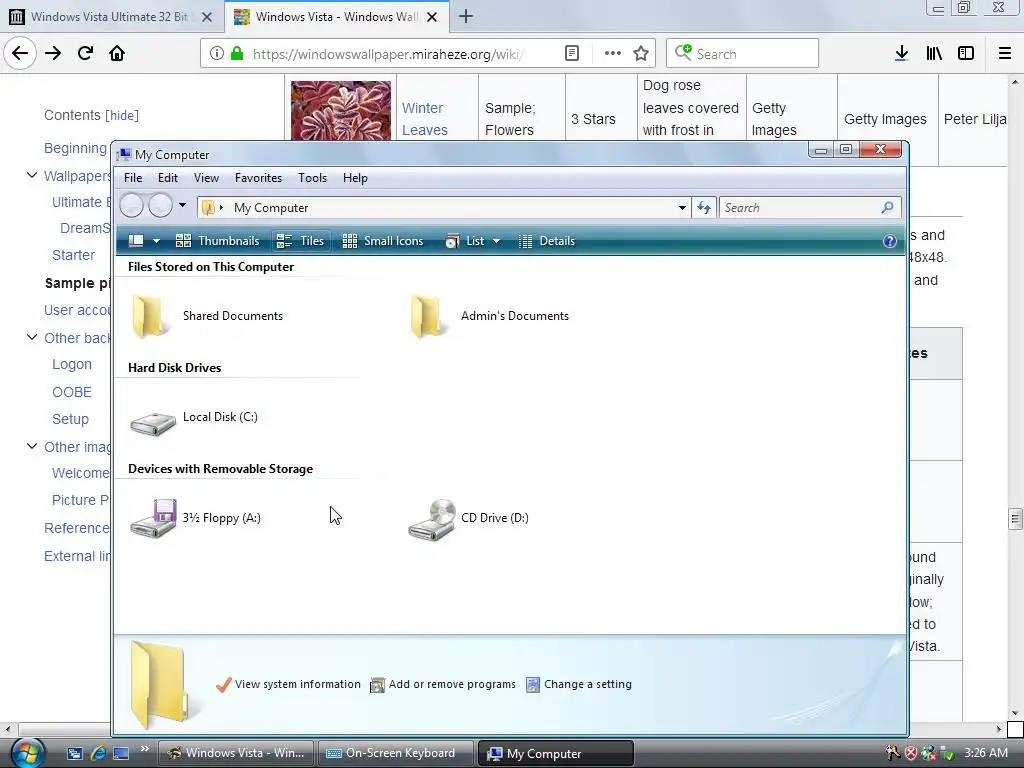Viewport: 1024px width, 768px height.
Task: Click the Winter Leaves wallpaper thumbnail
Action: pyautogui.click(x=341, y=110)
